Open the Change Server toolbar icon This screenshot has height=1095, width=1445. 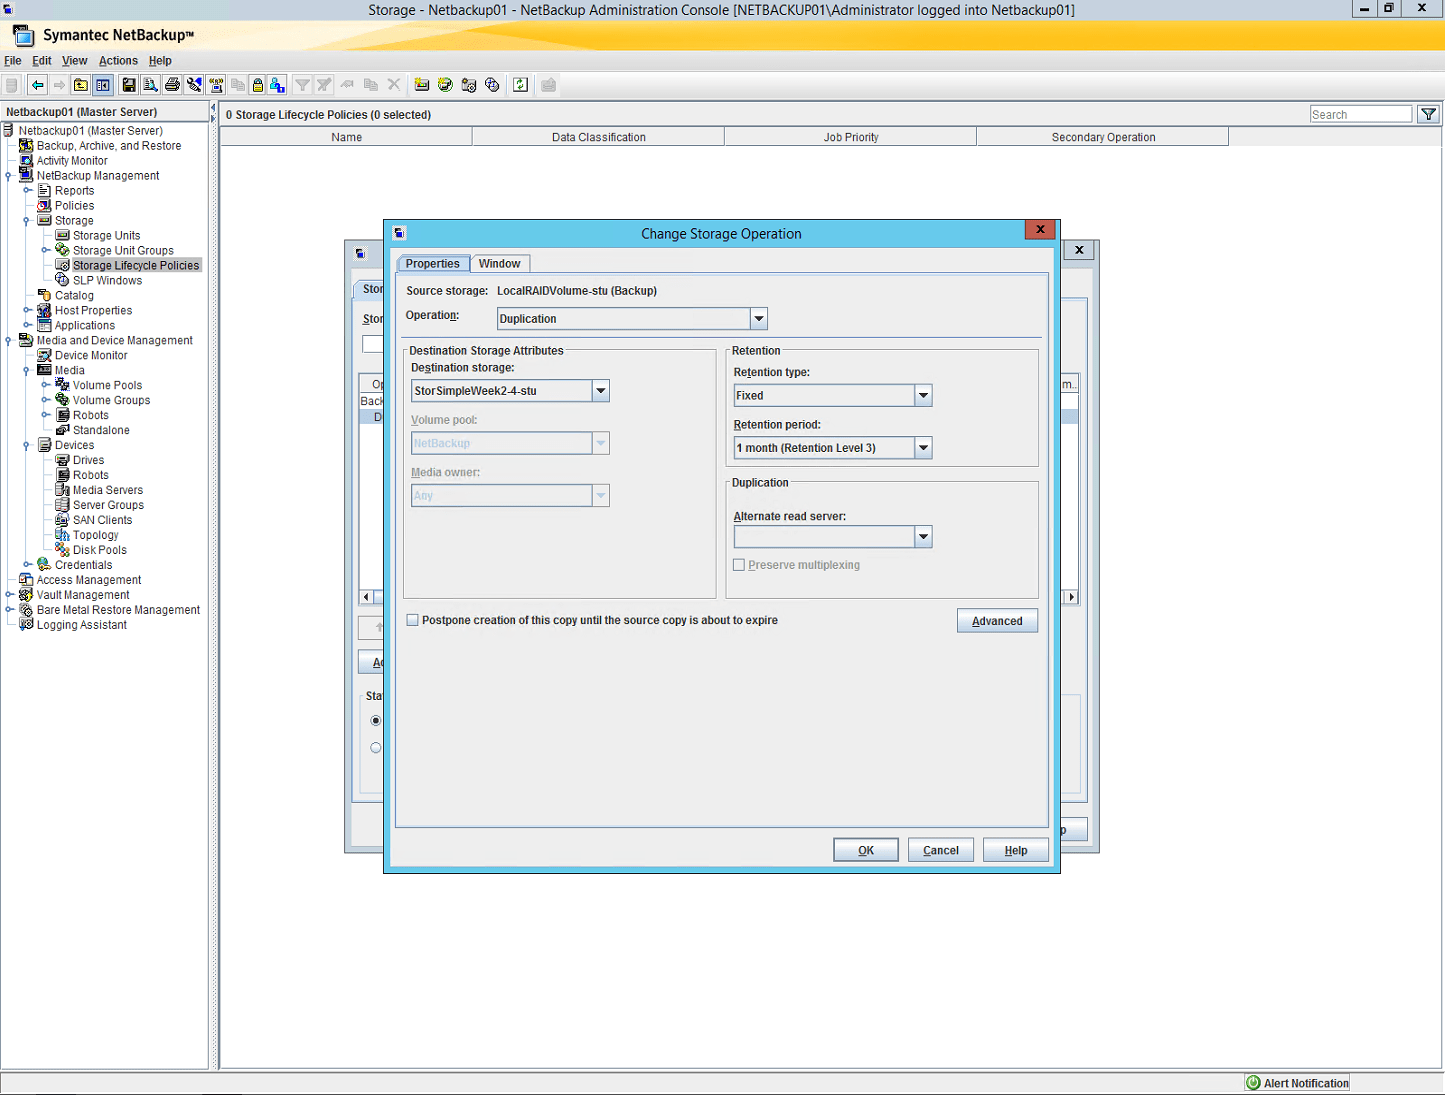tap(216, 84)
